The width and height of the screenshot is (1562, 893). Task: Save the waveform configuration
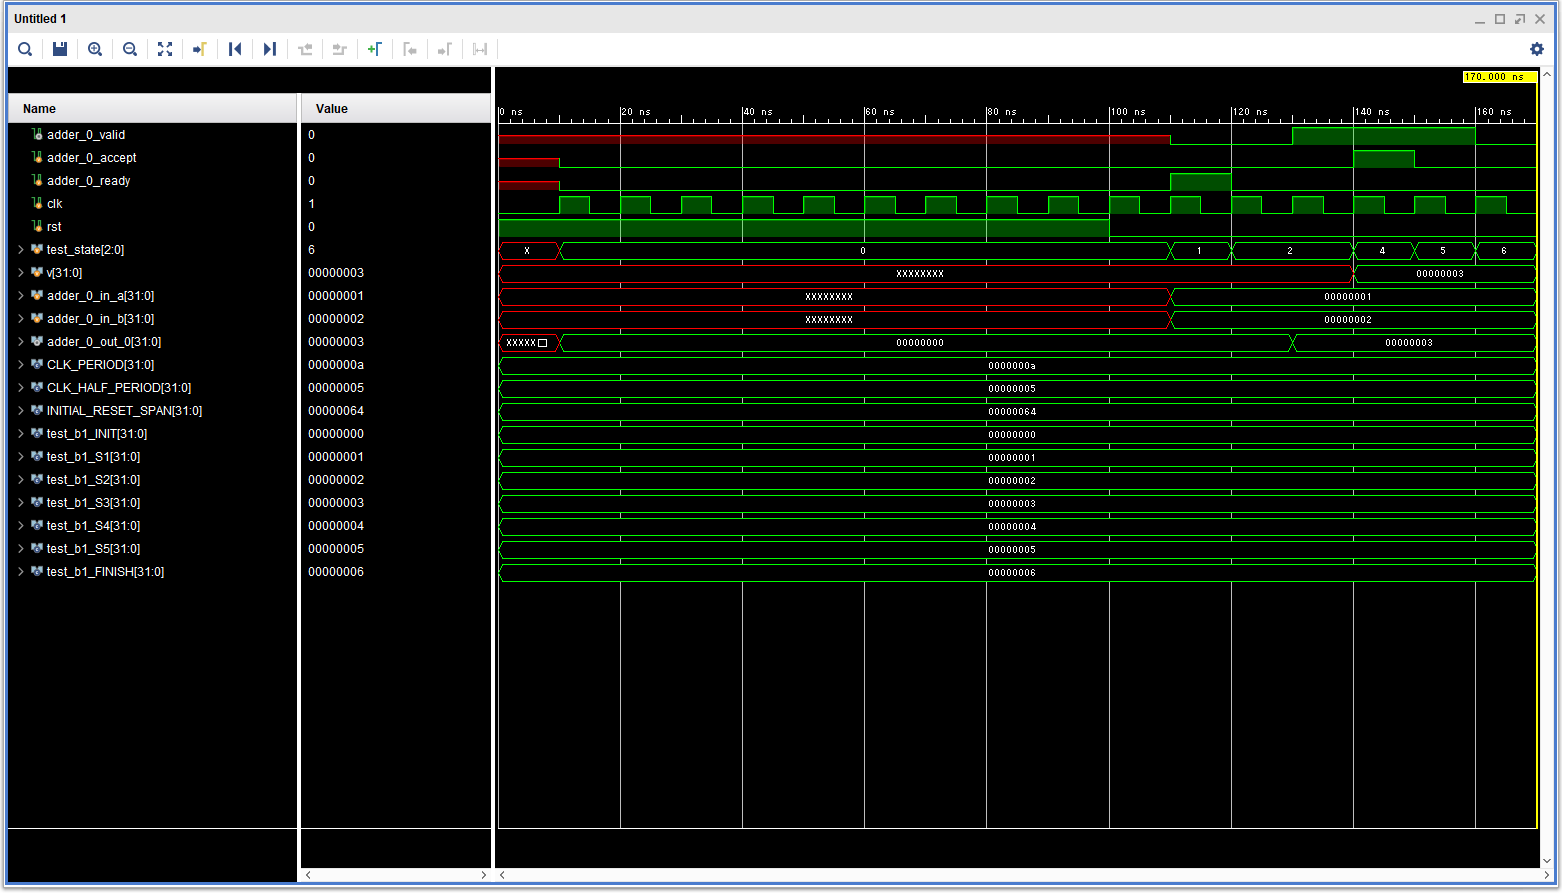tap(60, 49)
